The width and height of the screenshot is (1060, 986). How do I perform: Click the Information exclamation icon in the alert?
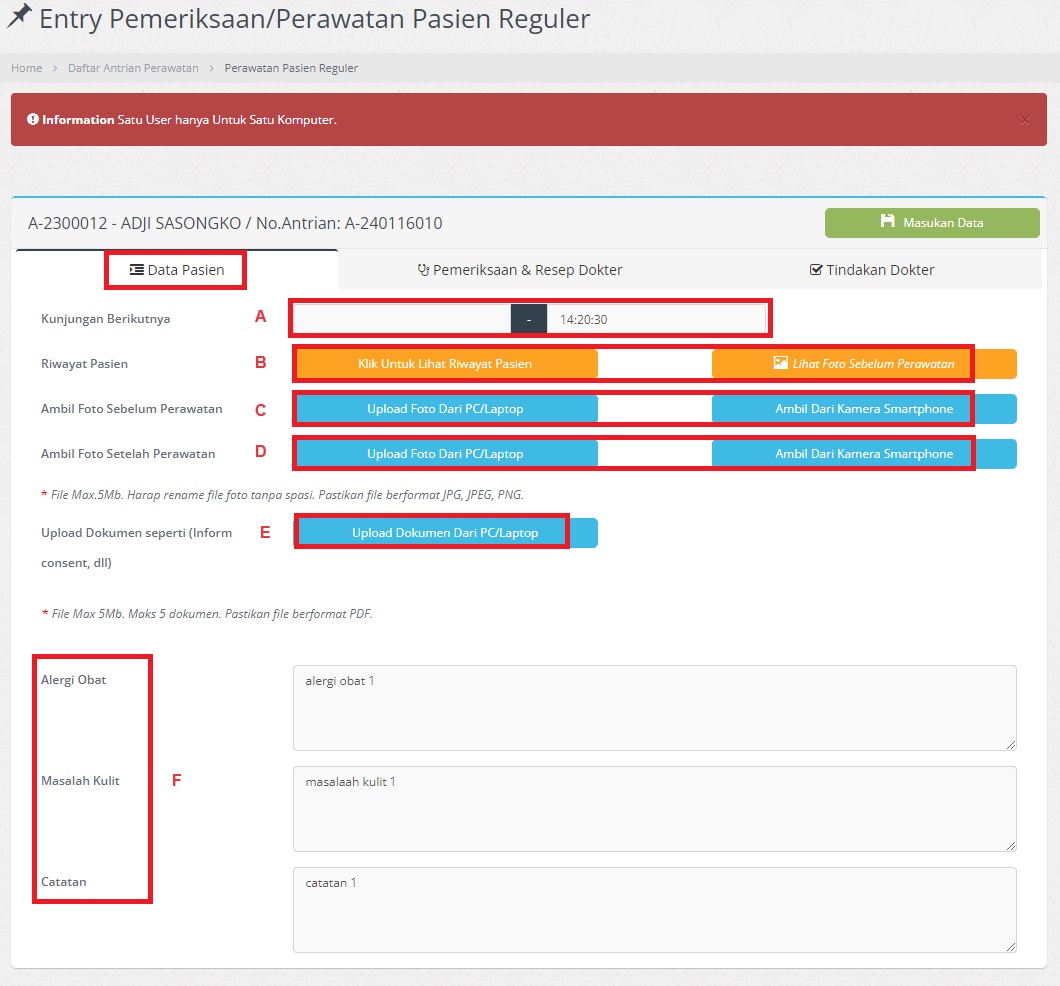tap(33, 120)
